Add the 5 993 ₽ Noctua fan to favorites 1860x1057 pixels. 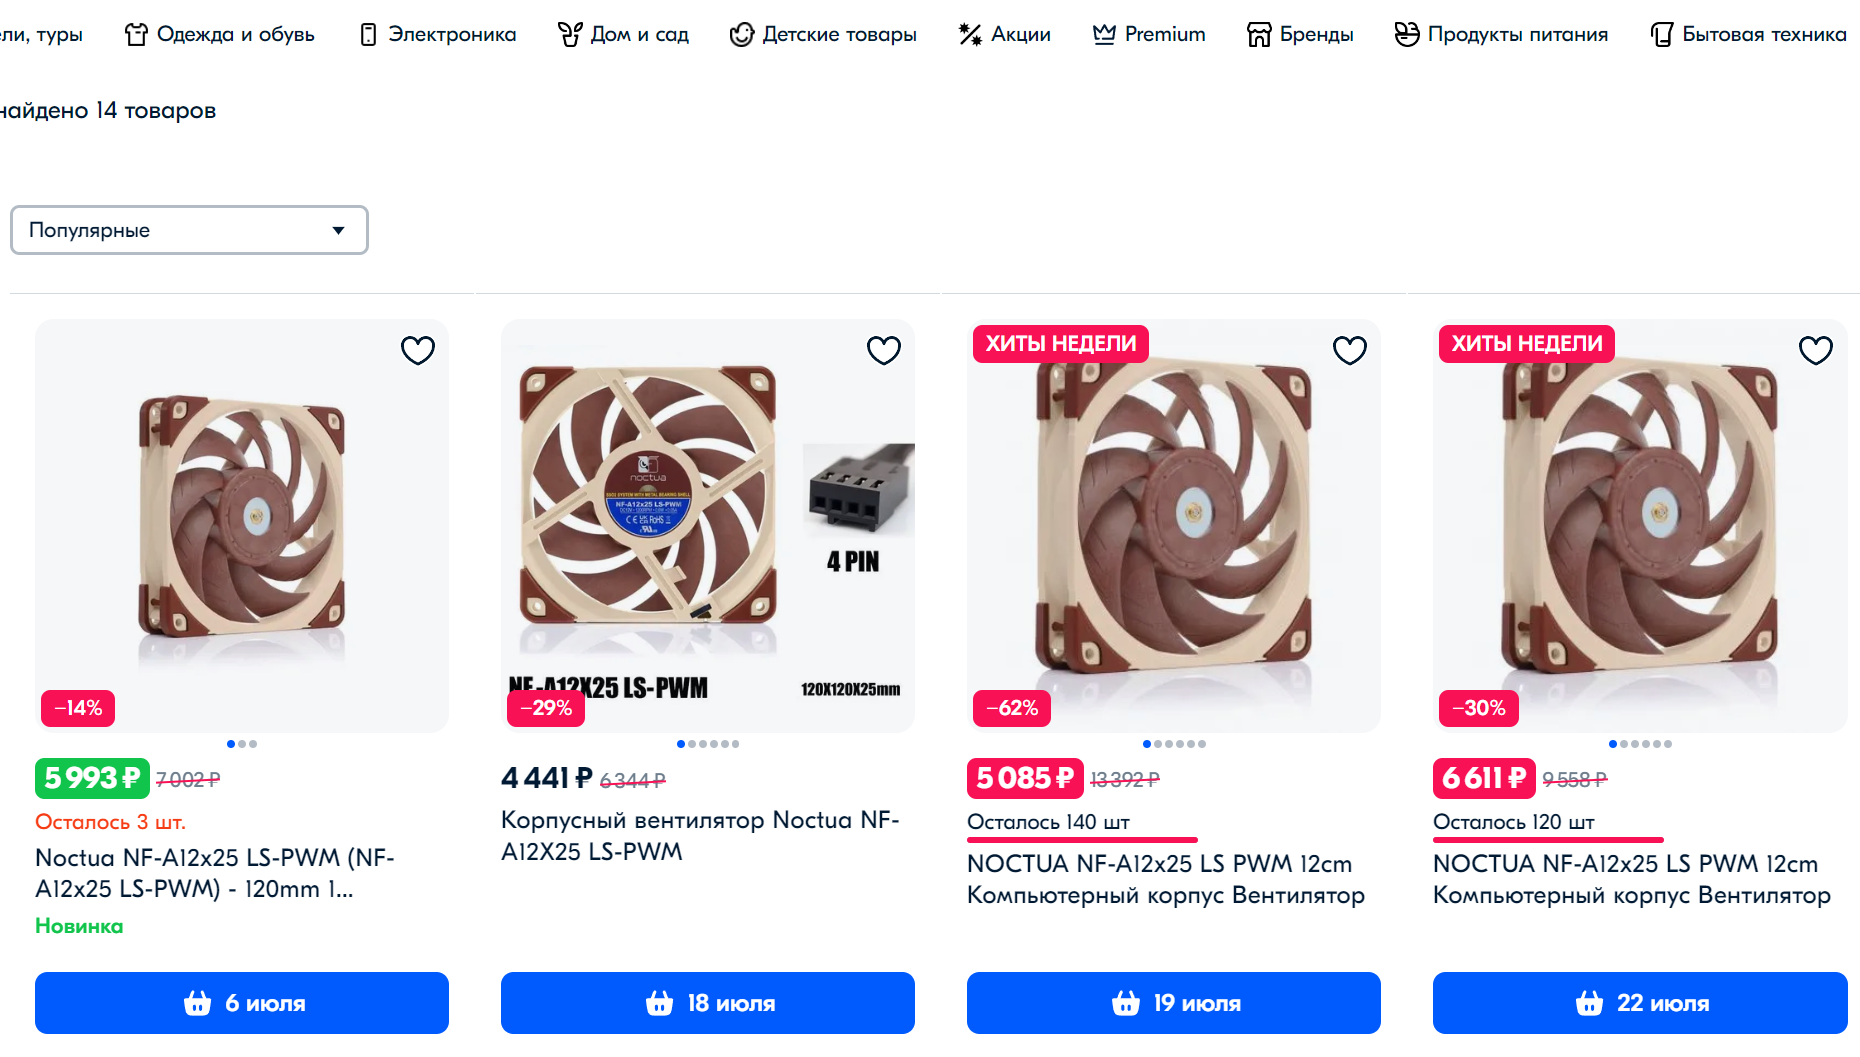(418, 350)
